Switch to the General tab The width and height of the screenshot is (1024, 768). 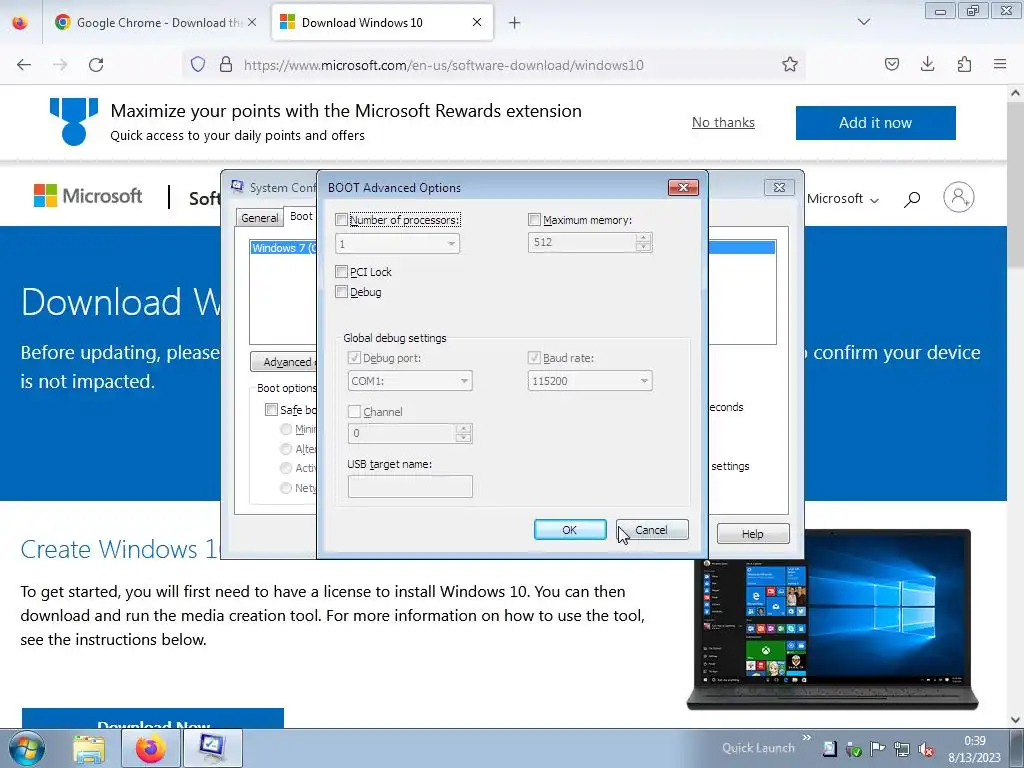[x=259, y=218]
